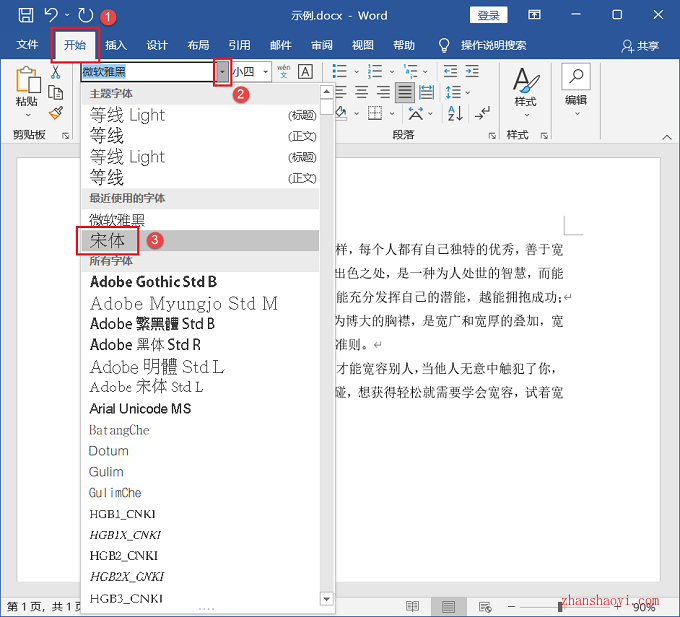Click the zoom slider handle
This screenshot has width=680, height=617.
coord(560,606)
